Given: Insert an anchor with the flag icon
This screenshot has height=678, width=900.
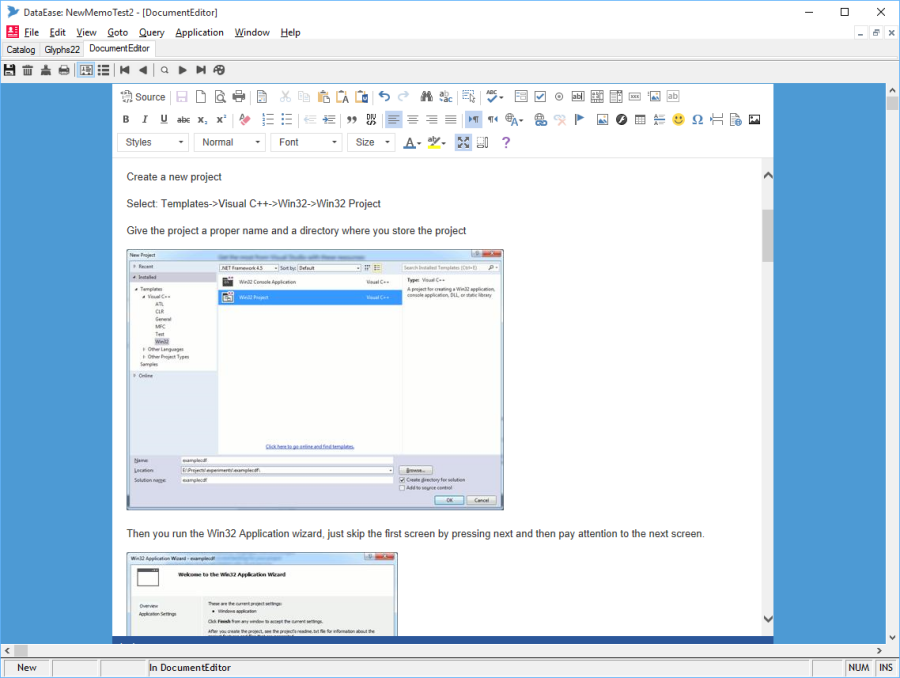Looking at the screenshot, I should 579,119.
